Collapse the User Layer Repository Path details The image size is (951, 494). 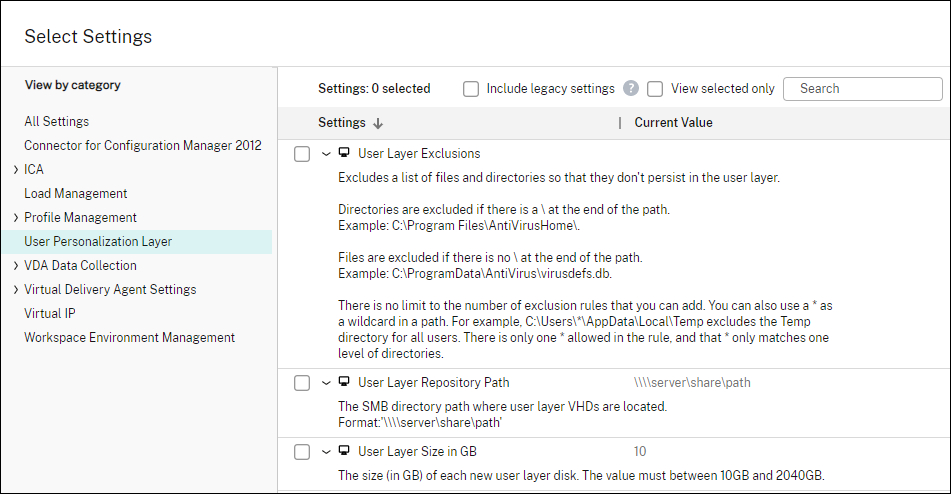pos(326,382)
